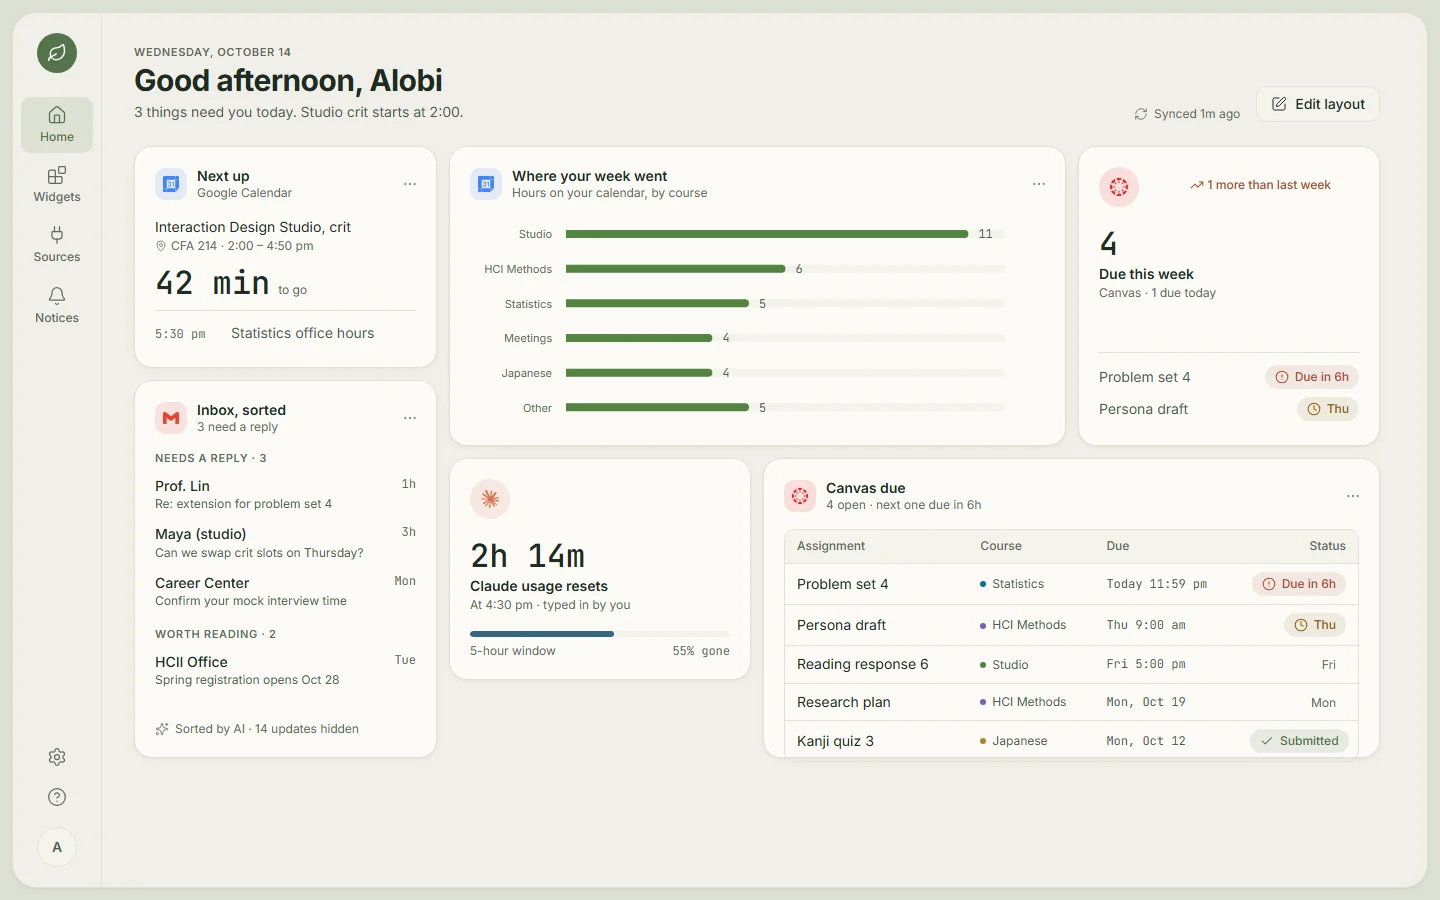This screenshot has height=900, width=1440.
Task: Open the user avatar labeled A
Action: click(57, 847)
